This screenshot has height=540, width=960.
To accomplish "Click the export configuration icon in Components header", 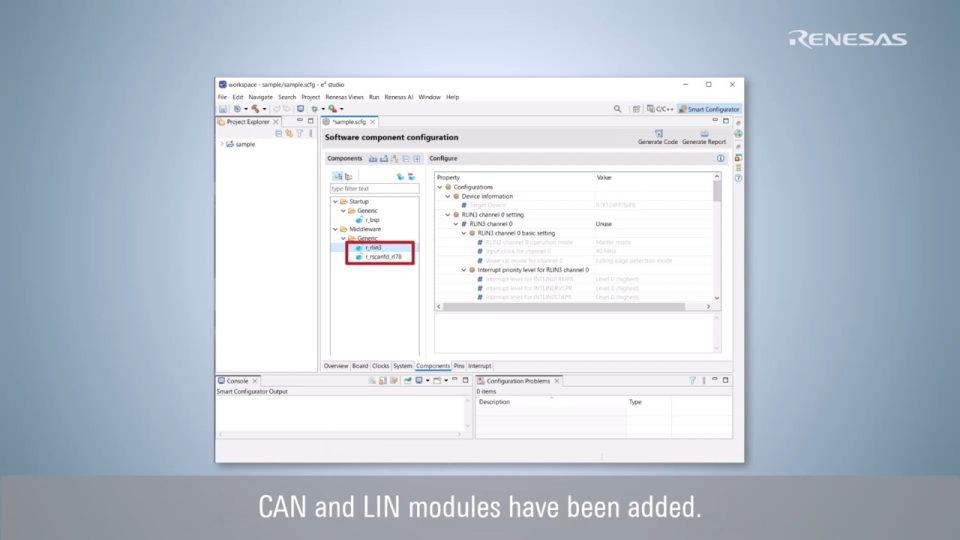I will 384,159.
